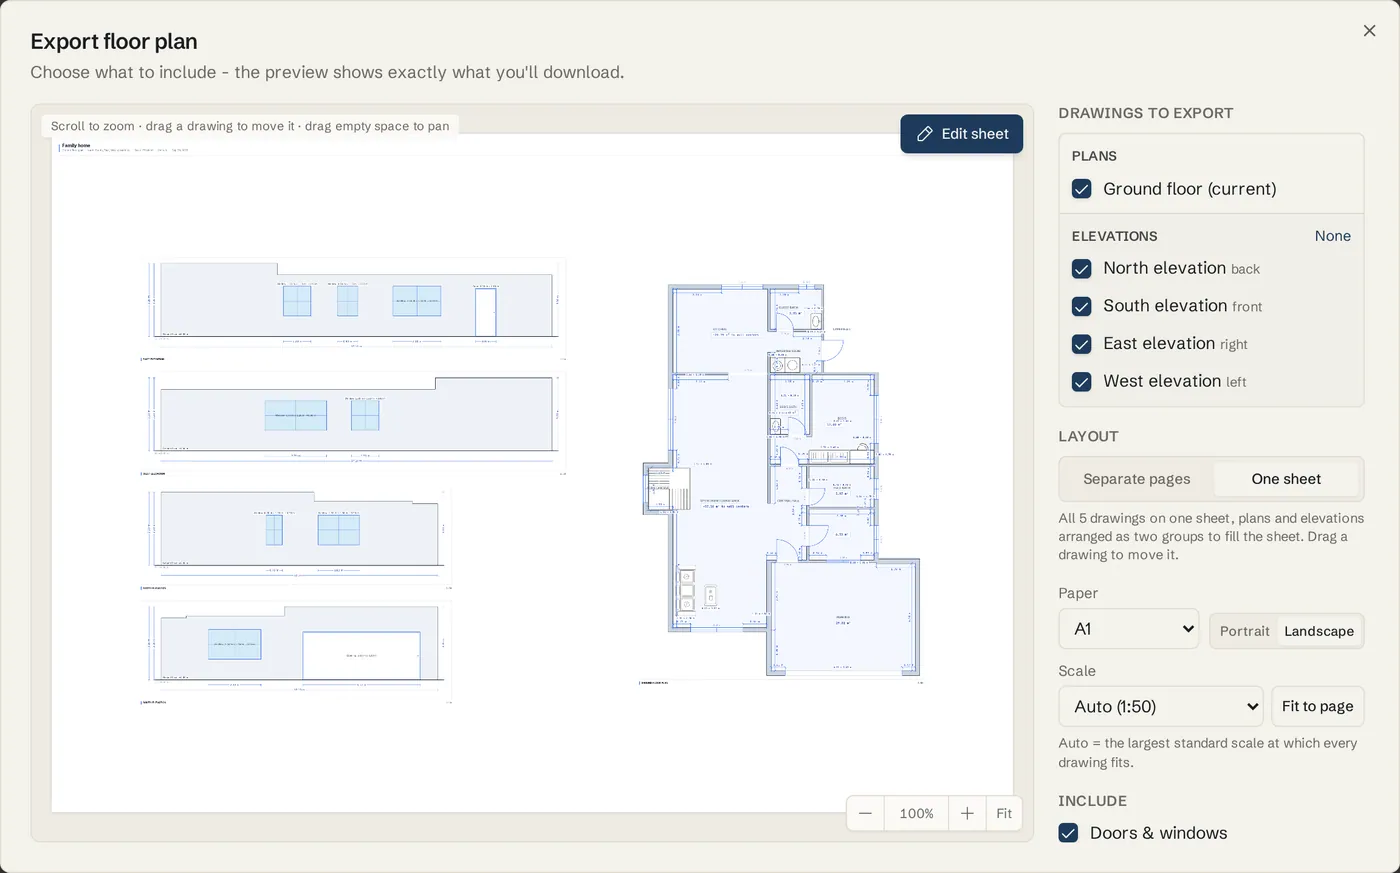Image resolution: width=1400 pixels, height=873 pixels.
Task: Click the 'West elevation' label text
Action: coord(1161,381)
